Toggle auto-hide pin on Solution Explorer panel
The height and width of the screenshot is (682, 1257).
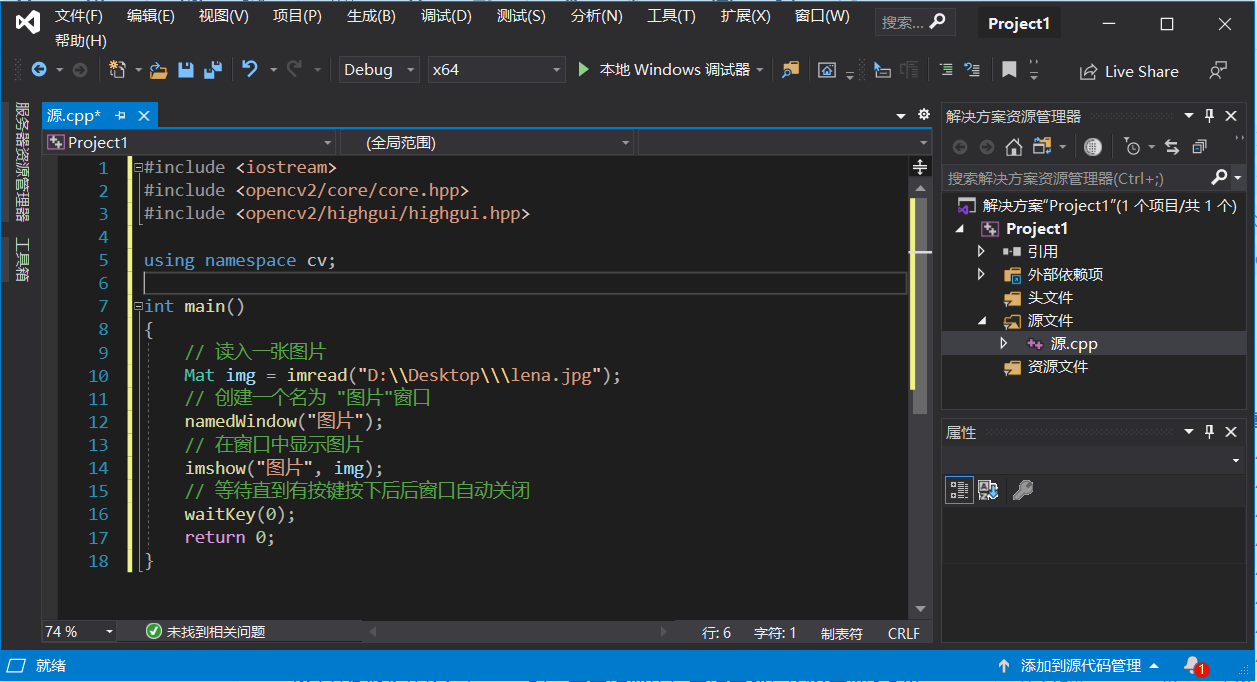tap(1209, 116)
